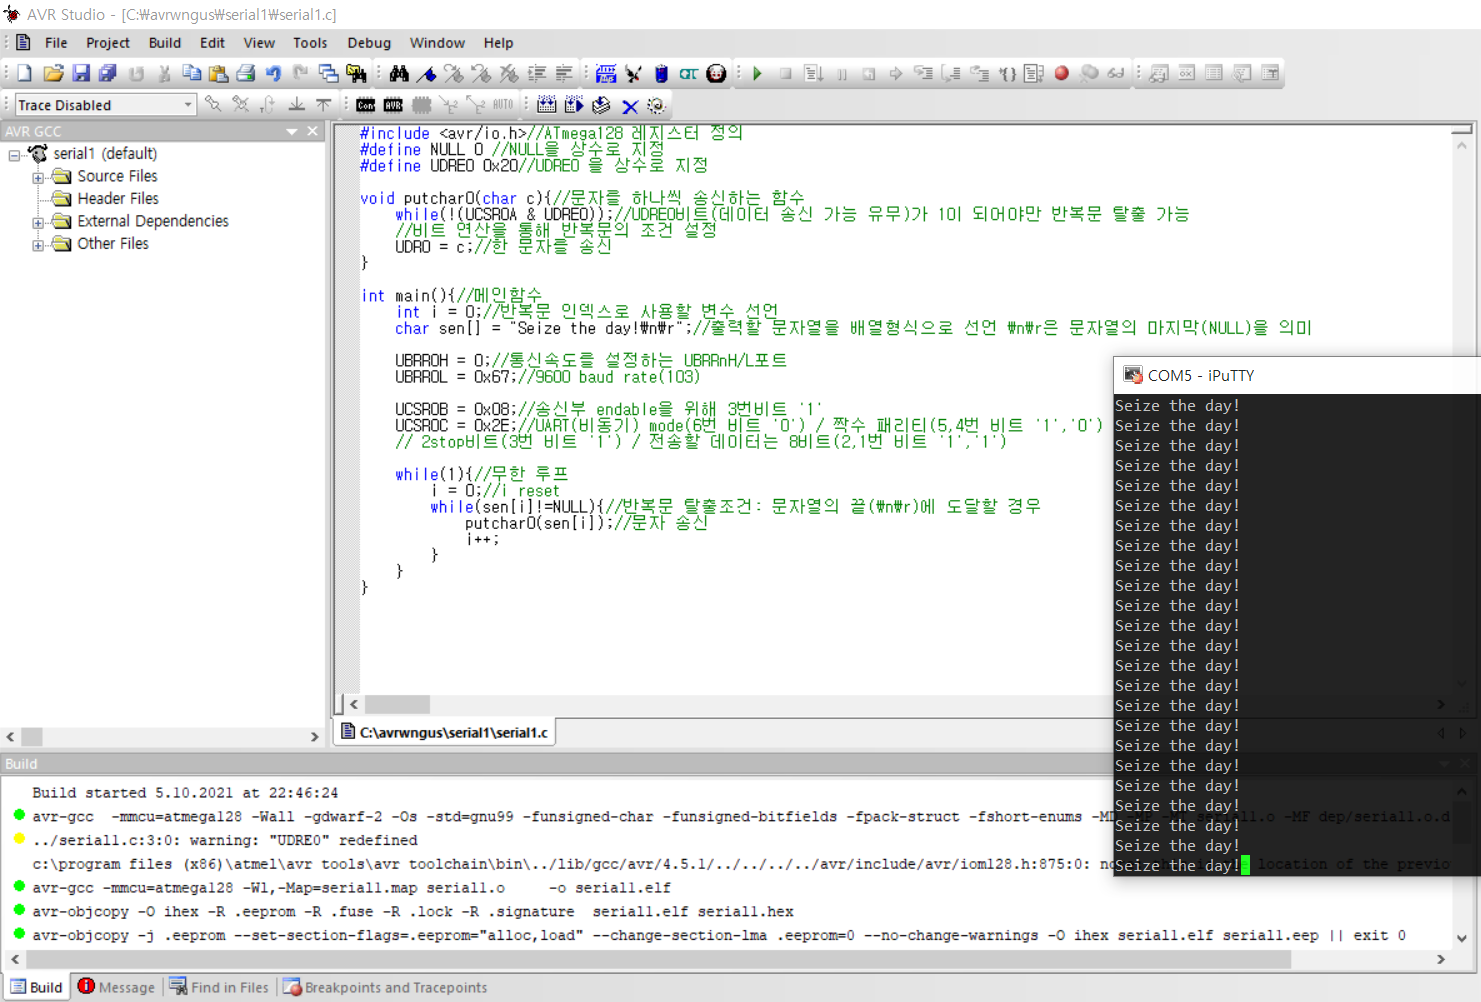Click project panel scroll right arrow
Viewport: 1481px width, 1002px height.
click(314, 737)
